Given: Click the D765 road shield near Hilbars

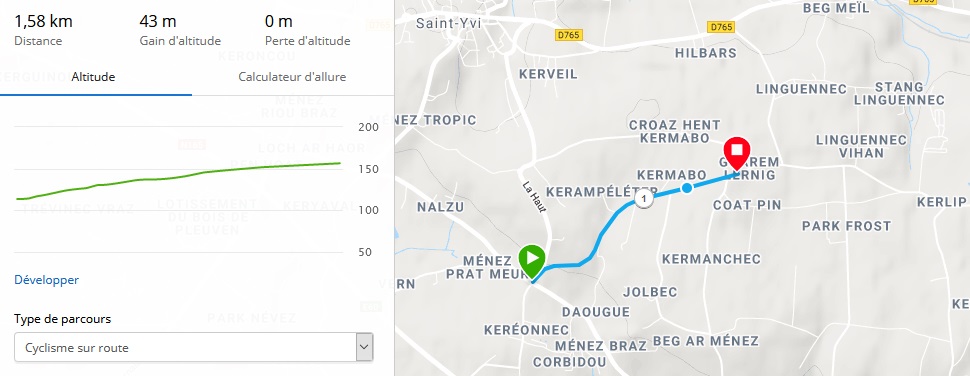Looking at the screenshot, I should 721,27.
